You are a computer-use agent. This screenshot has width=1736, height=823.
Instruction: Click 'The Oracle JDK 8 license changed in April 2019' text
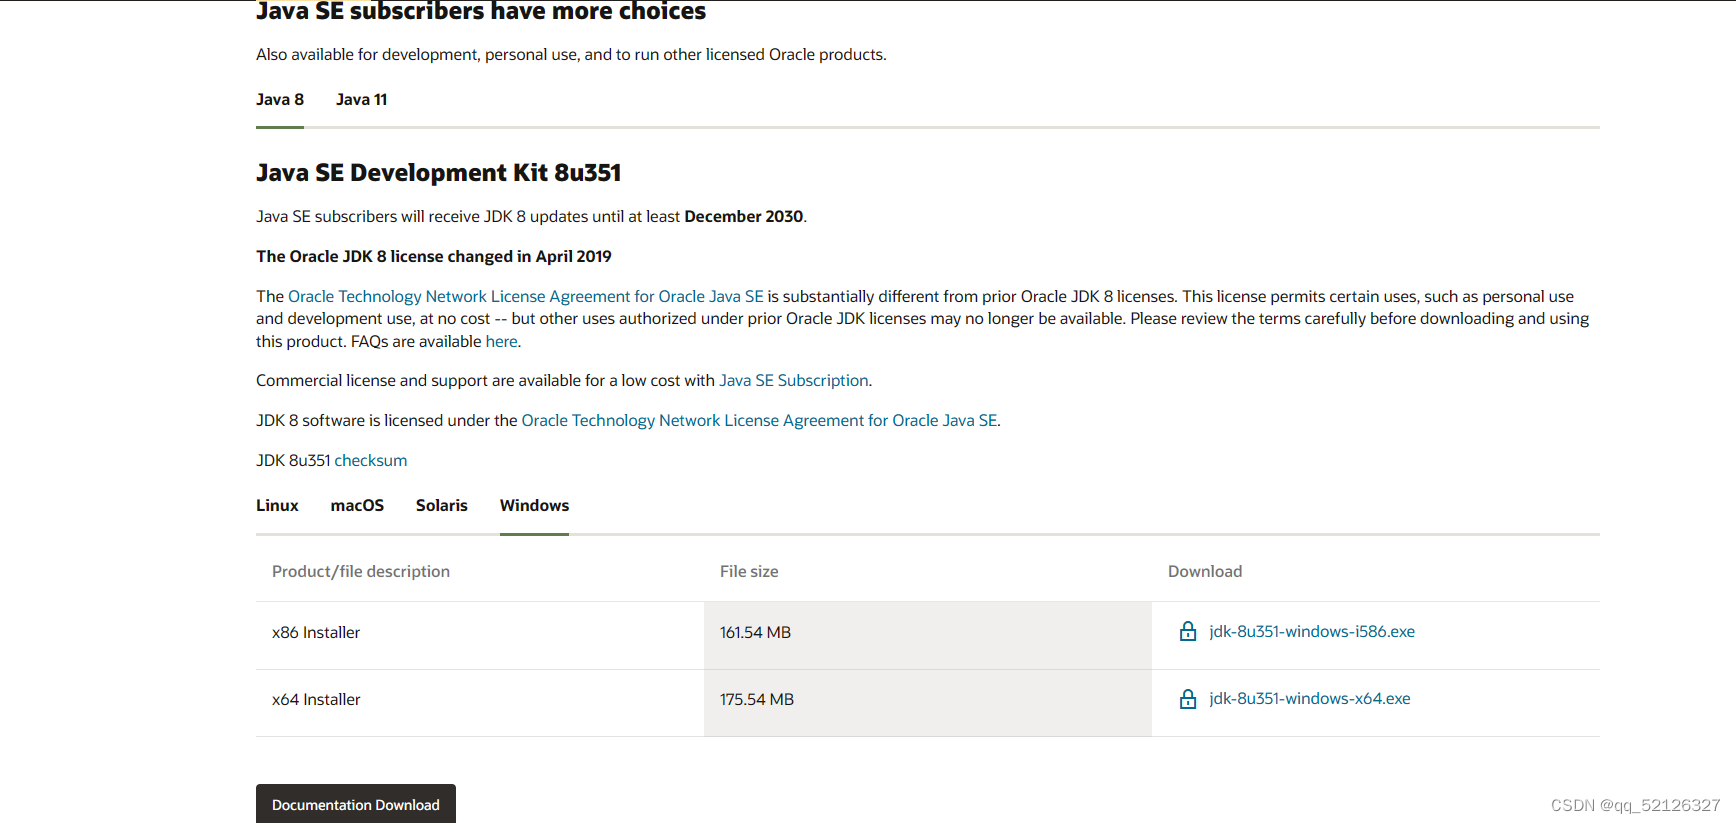coord(434,256)
